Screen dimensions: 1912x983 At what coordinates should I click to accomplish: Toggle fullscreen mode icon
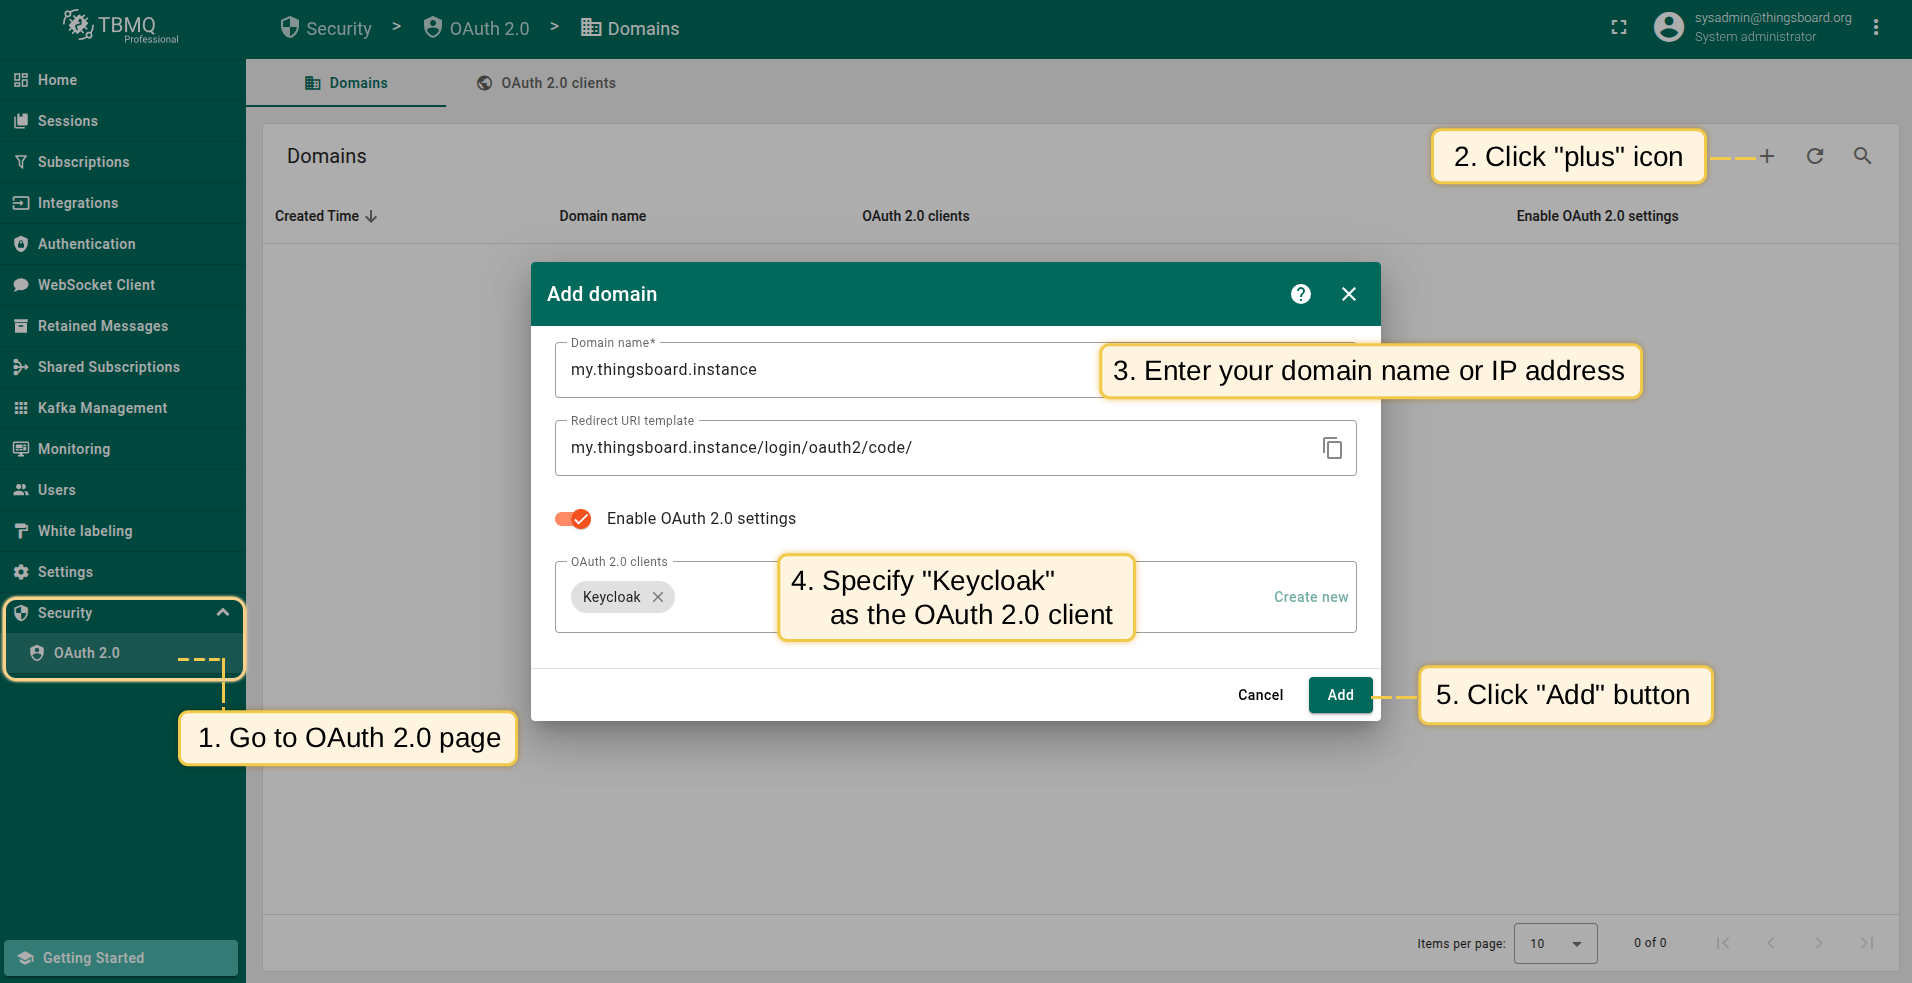(x=1619, y=28)
